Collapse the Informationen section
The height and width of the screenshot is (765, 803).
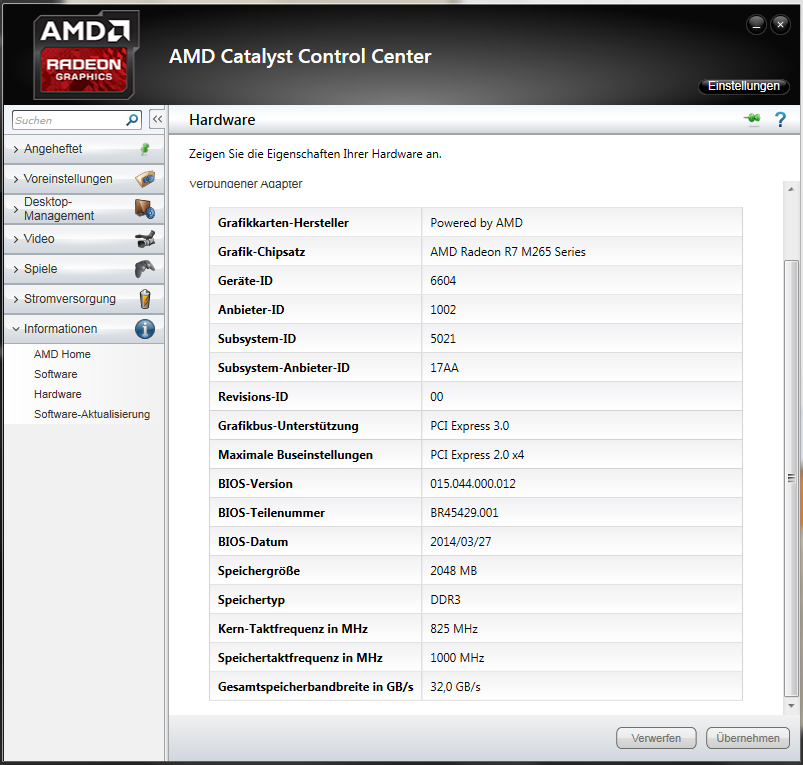(x=84, y=329)
